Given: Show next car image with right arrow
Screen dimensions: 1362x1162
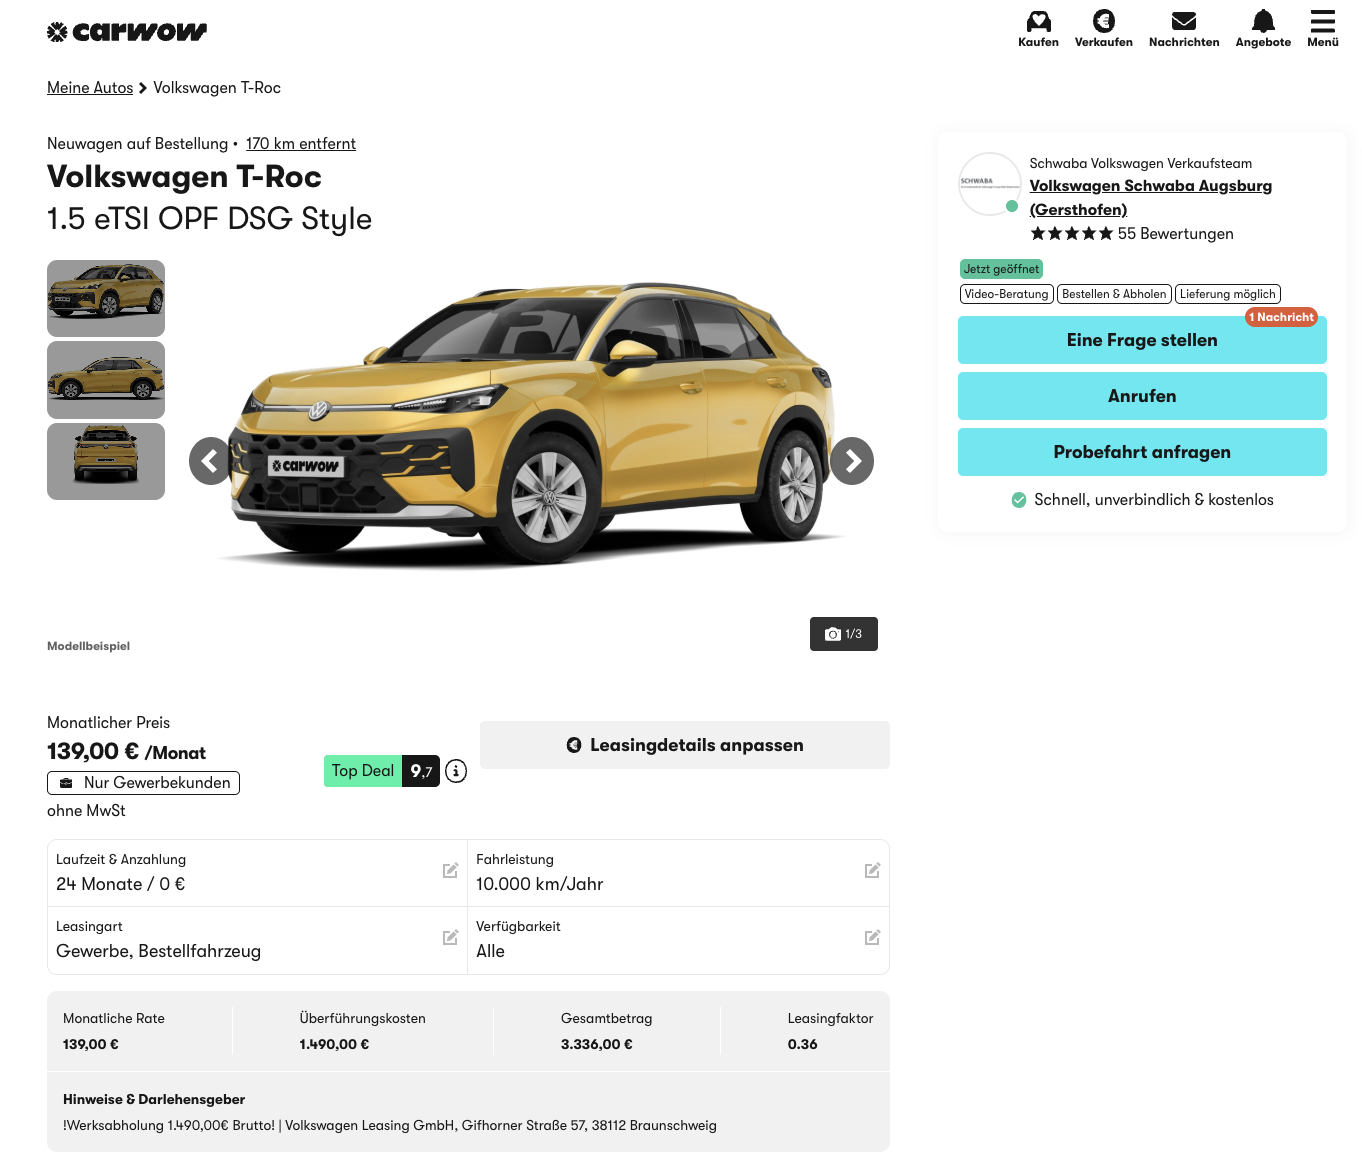Looking at the screenshot, I should (x=852, y=461).
